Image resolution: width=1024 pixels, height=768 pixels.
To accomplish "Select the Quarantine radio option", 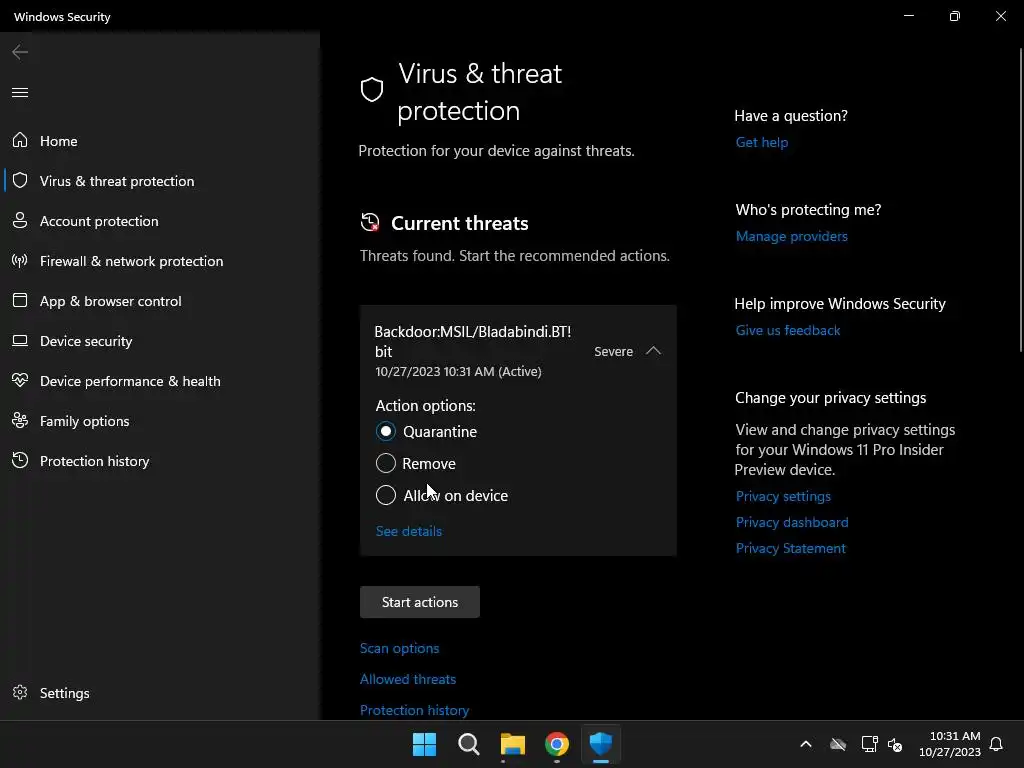I will point(386,431).
